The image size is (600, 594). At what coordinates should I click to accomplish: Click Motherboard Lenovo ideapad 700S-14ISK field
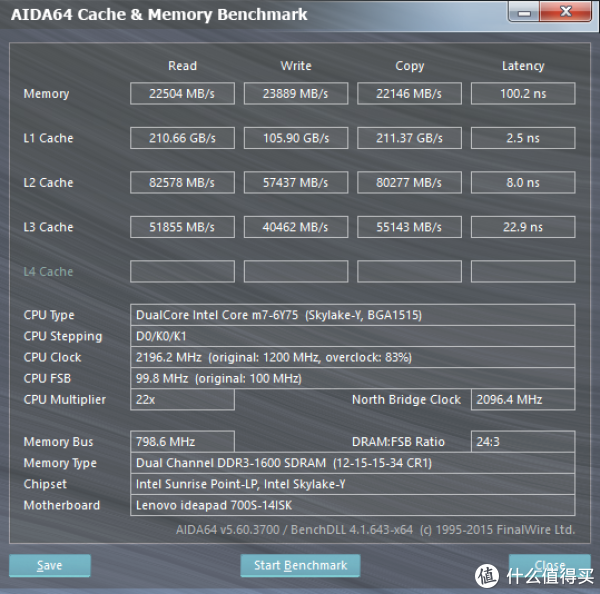352,505
